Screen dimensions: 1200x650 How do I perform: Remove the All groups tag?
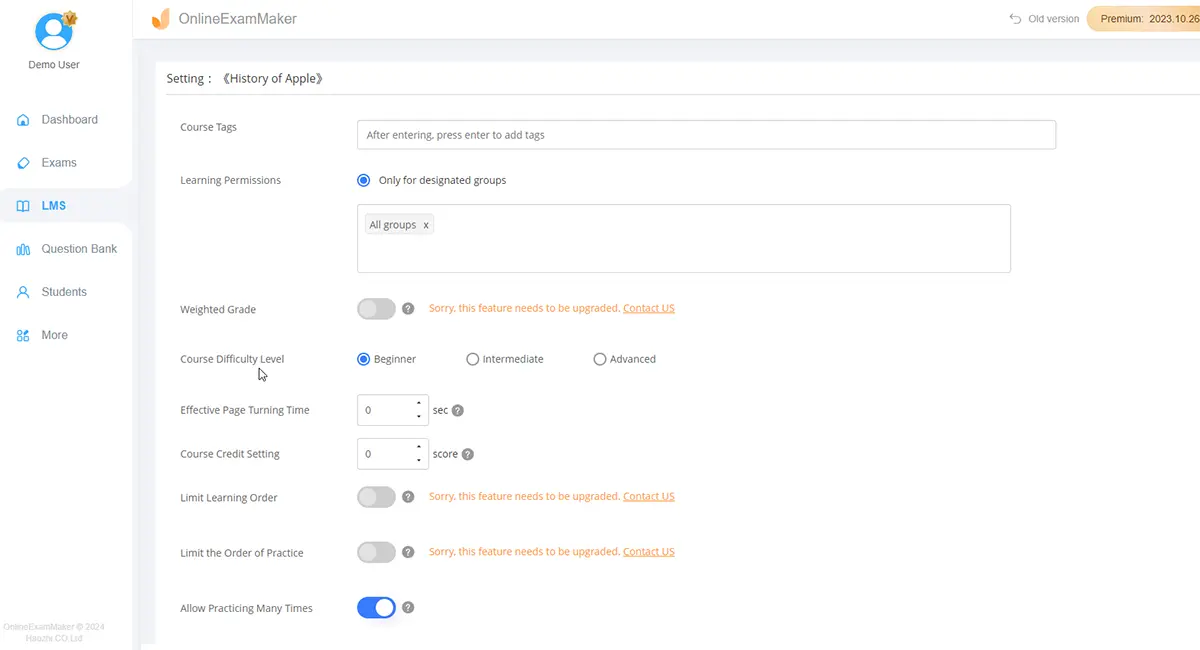tap(426, 225)
